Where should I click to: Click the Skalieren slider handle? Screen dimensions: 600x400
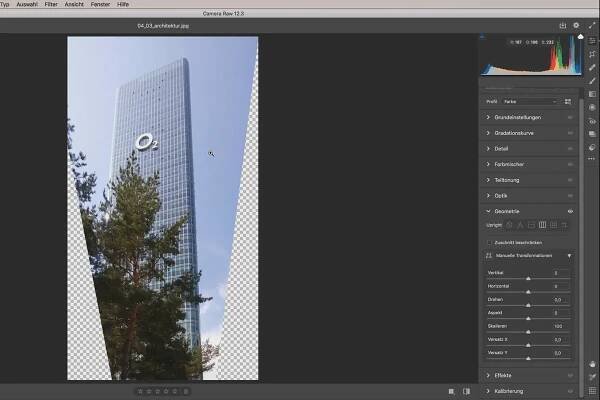tap(528, 331)
